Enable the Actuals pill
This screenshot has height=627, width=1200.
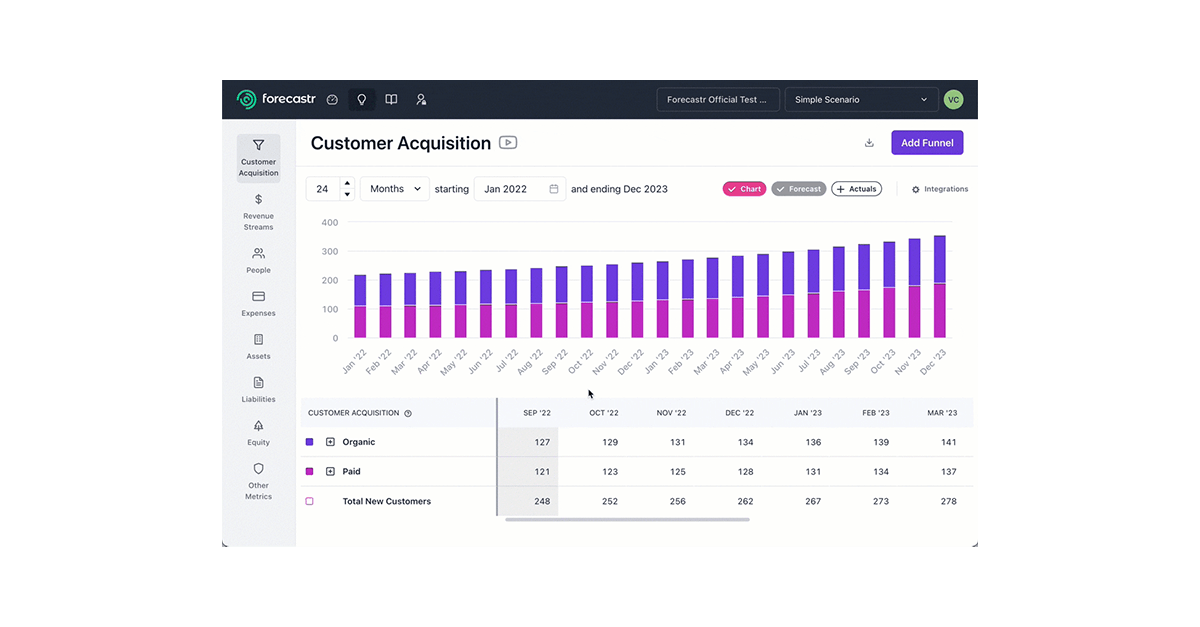click(857, 189)
